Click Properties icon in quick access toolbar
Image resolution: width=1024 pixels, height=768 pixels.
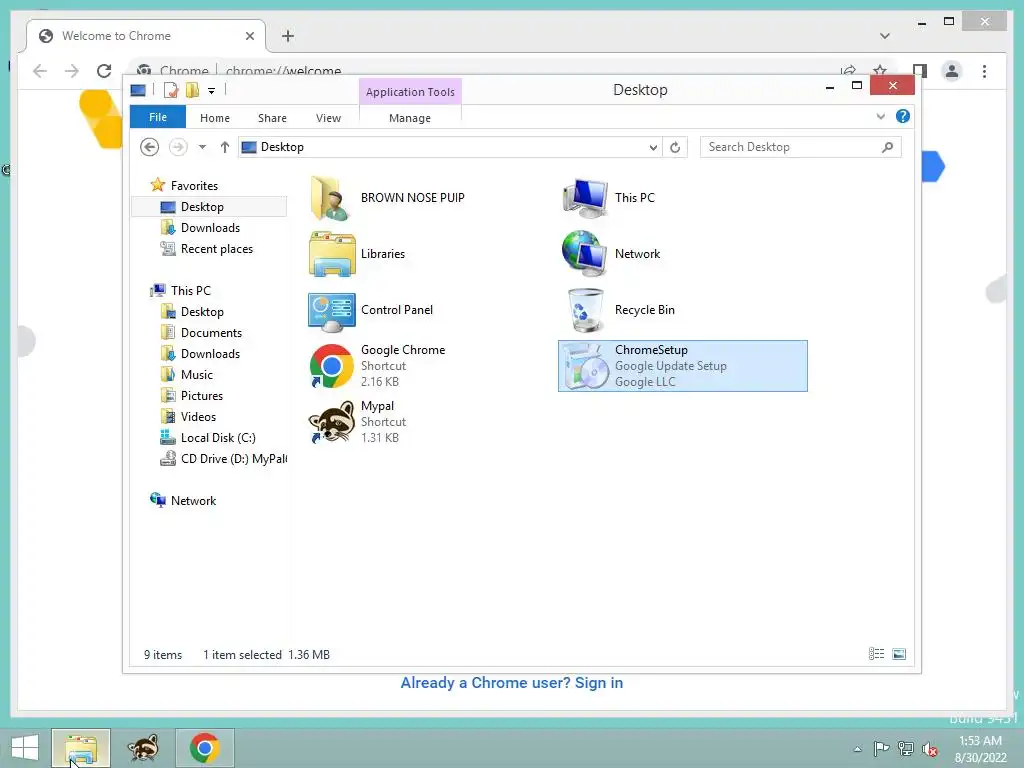pos(170,90)
